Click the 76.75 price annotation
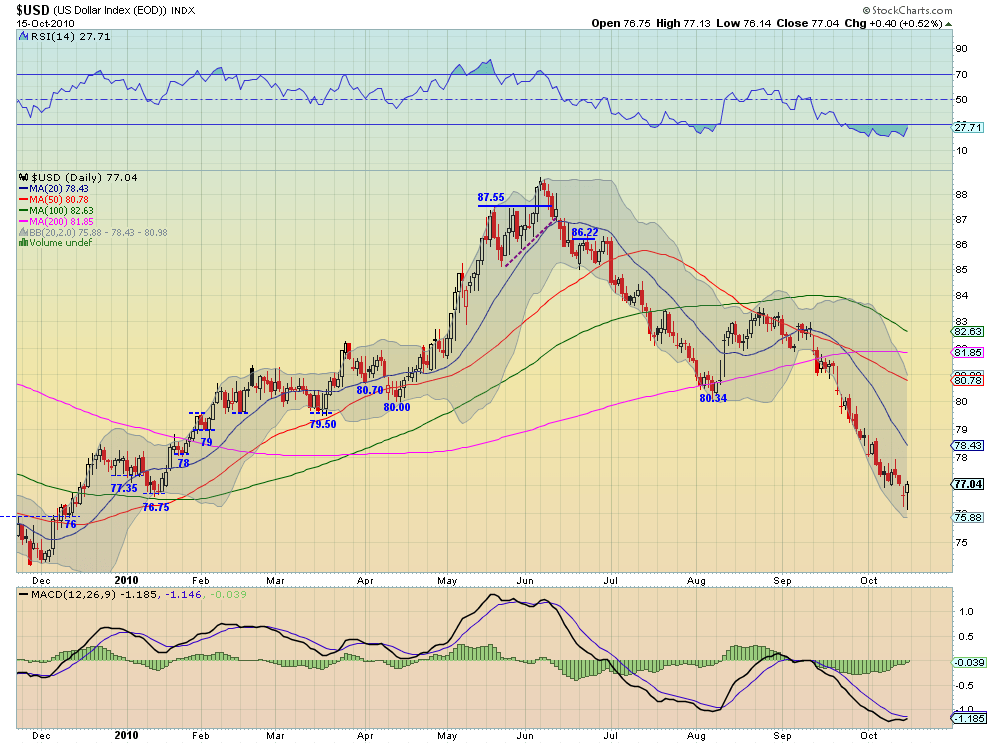Screen dimensions: 990x744 coord(156,507)
